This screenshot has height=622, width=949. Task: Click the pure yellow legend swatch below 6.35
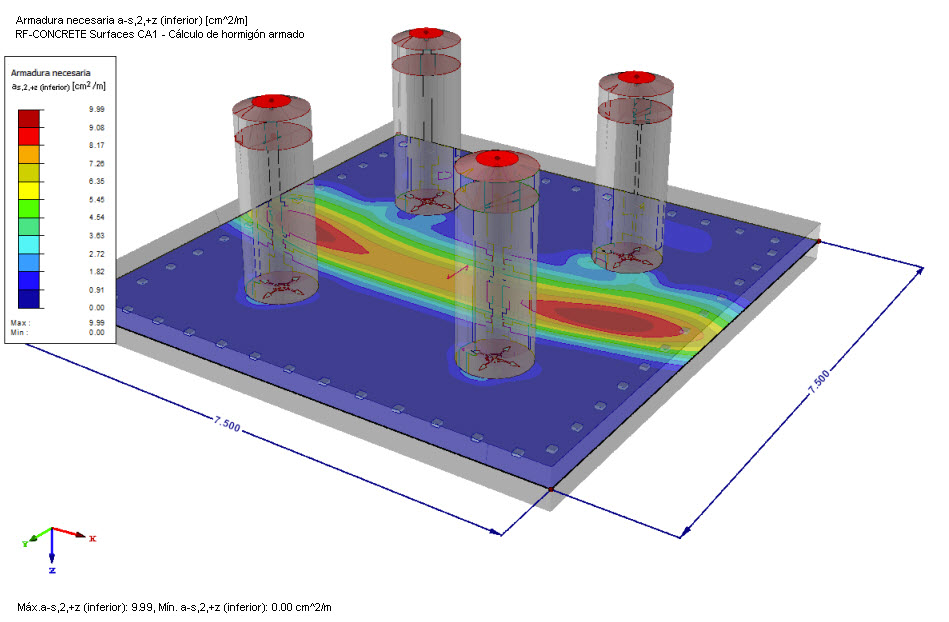point(28,191)
